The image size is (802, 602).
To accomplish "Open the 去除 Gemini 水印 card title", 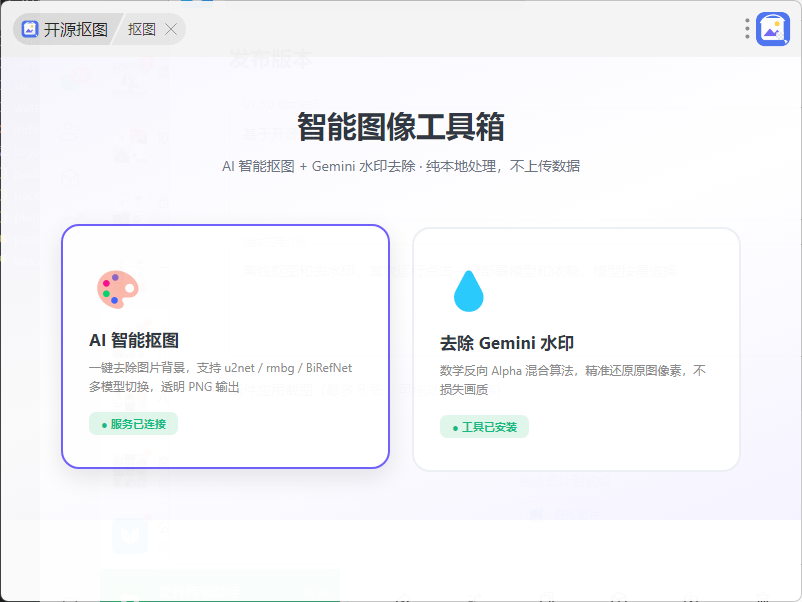I will (x=507, y=343).
